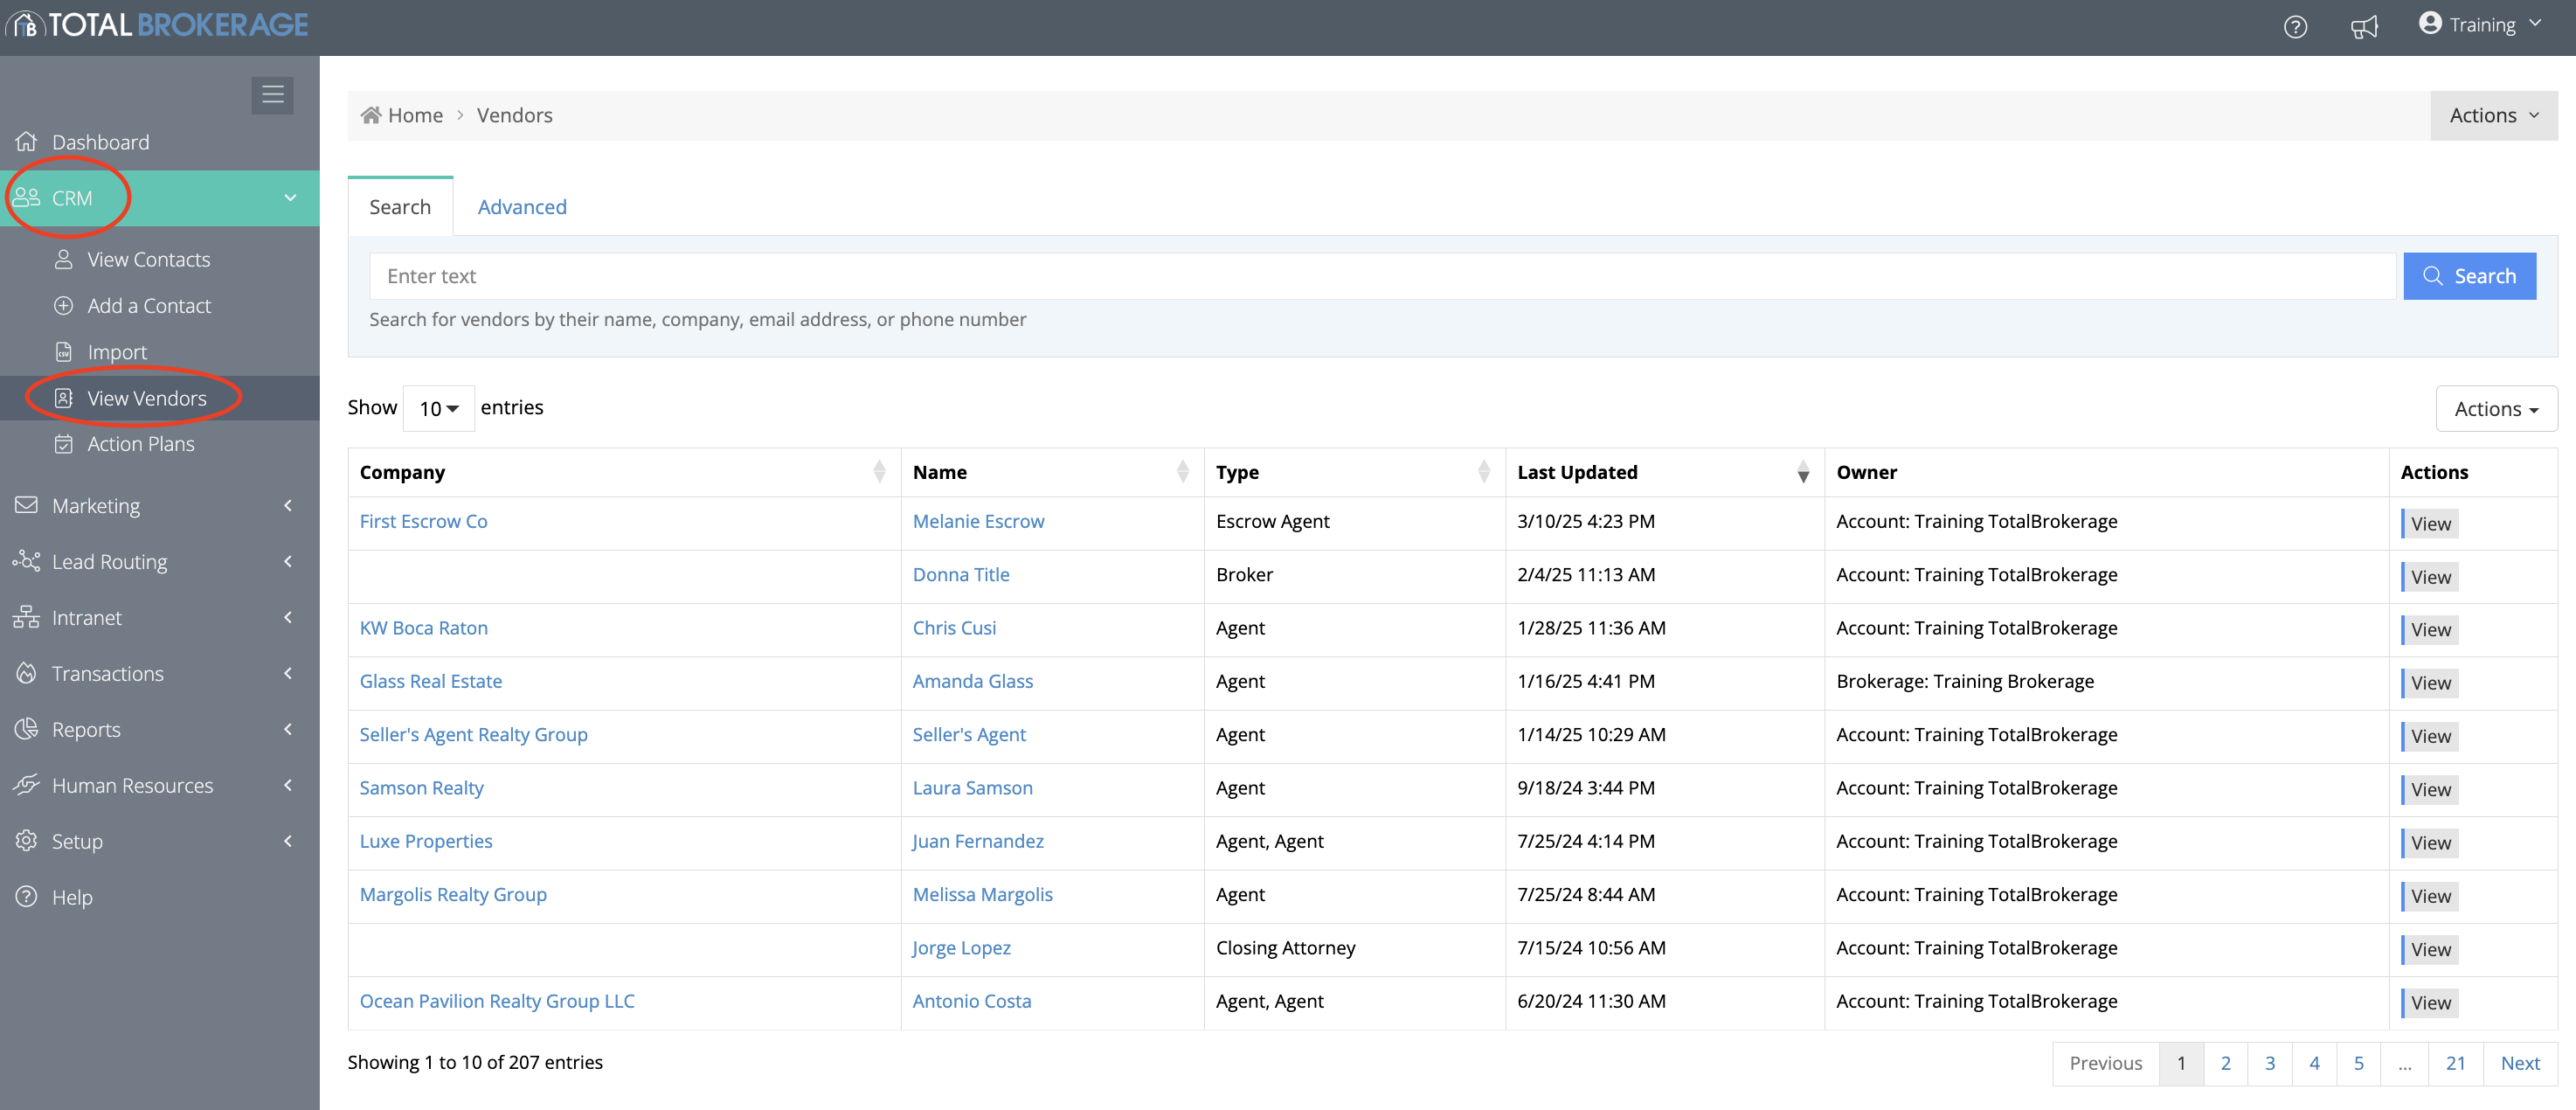Click the vendor search text field
The width and height of the screenshot is (2576, 1110).
coord(1381,276)
